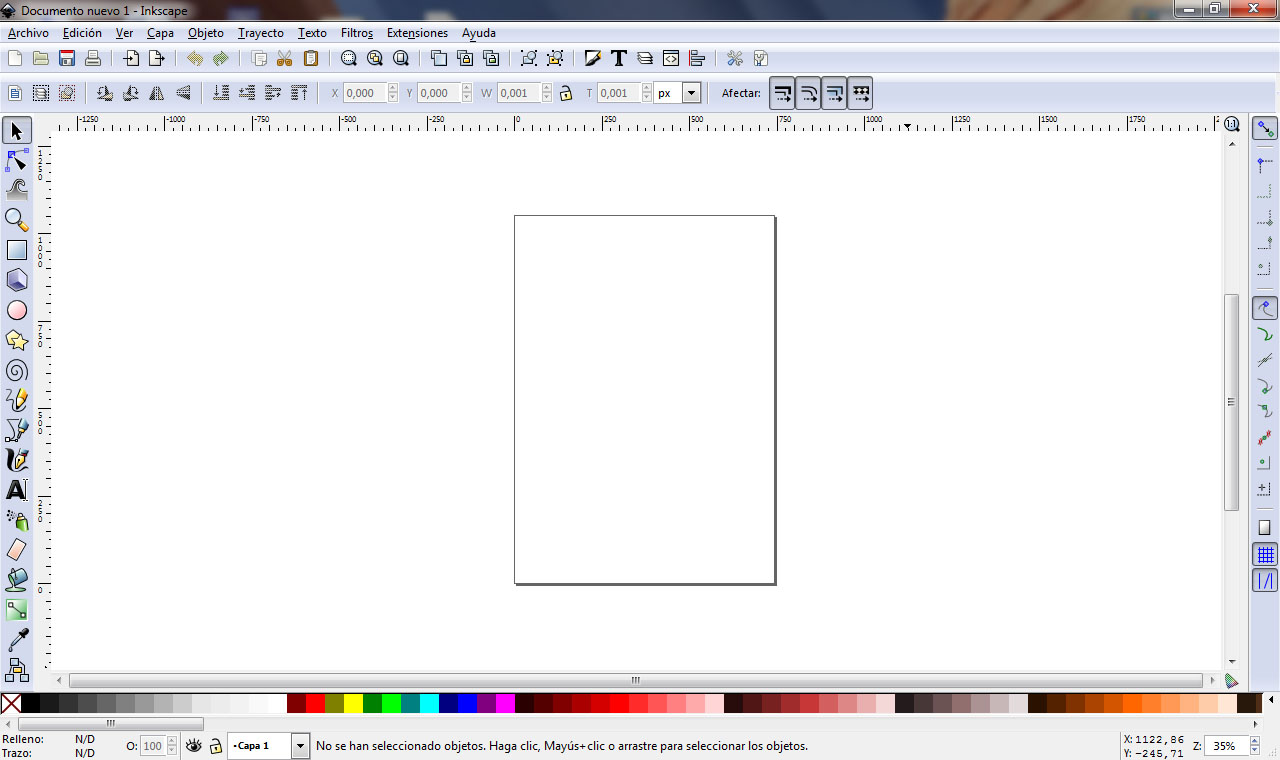Click the Print document icon
The height and width of the screenshot is (760, 1280).
coord(93,58)
